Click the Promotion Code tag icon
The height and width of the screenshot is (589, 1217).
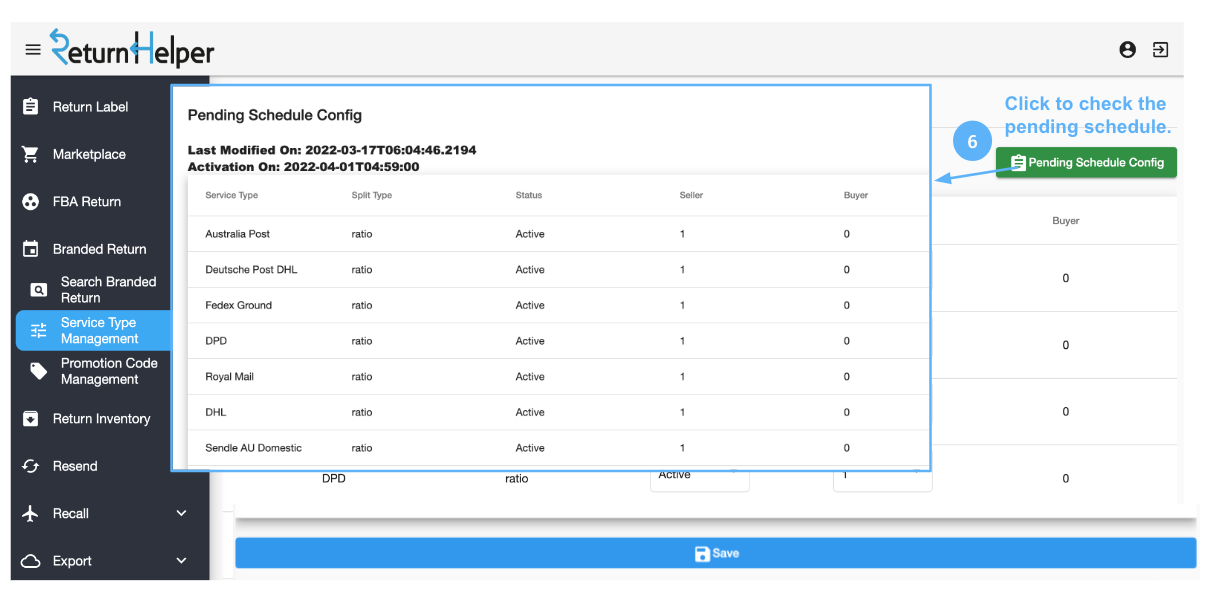(39, 371)
